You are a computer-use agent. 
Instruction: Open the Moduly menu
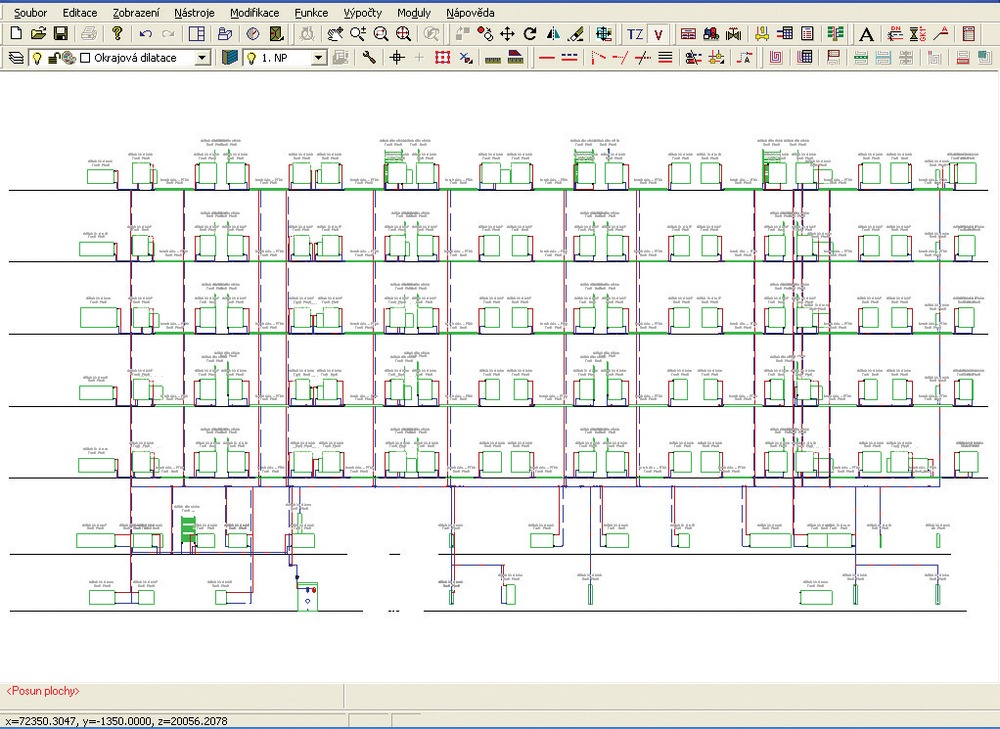[x=413, y=13]
